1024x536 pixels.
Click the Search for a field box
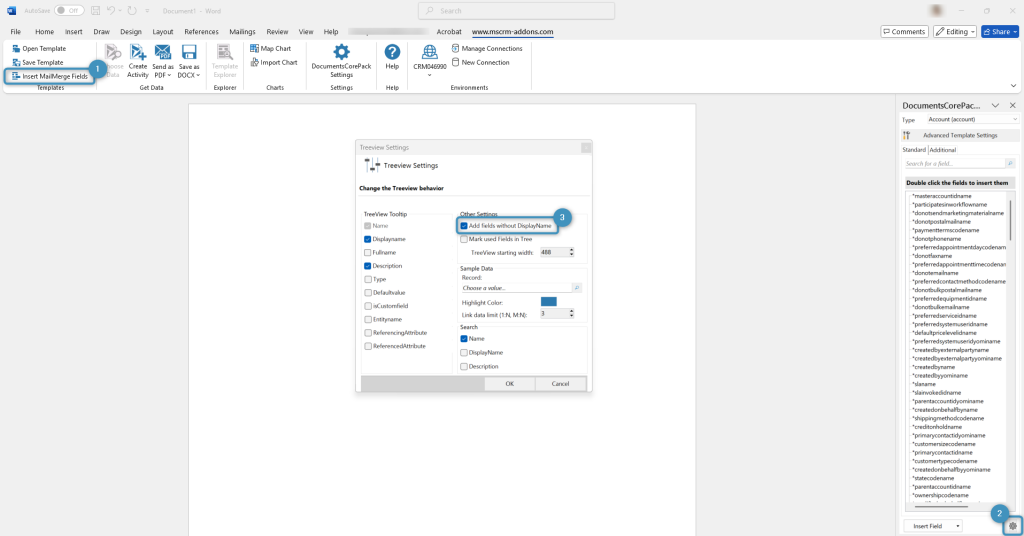coord(955,163)
